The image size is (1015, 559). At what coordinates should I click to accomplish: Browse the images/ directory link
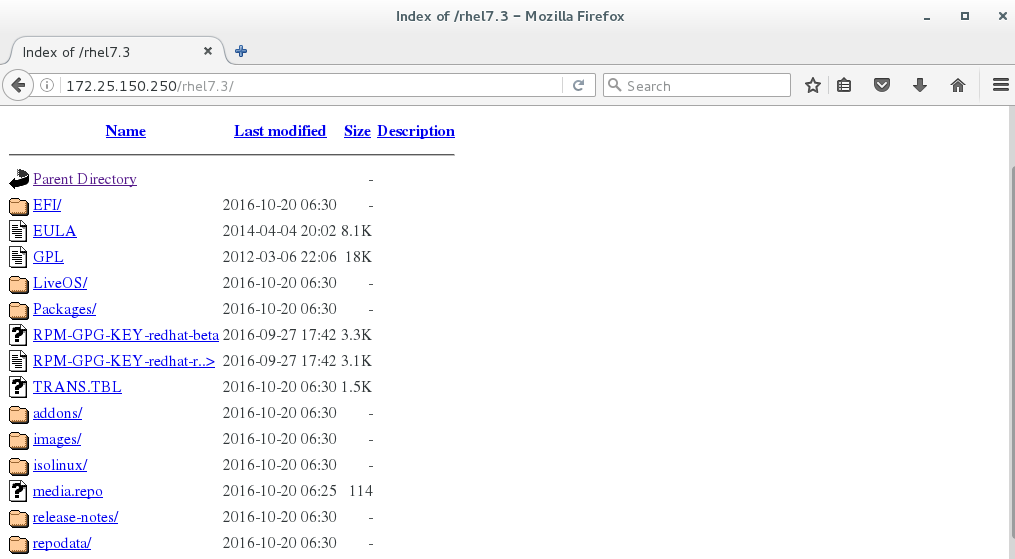pos(57,439)
